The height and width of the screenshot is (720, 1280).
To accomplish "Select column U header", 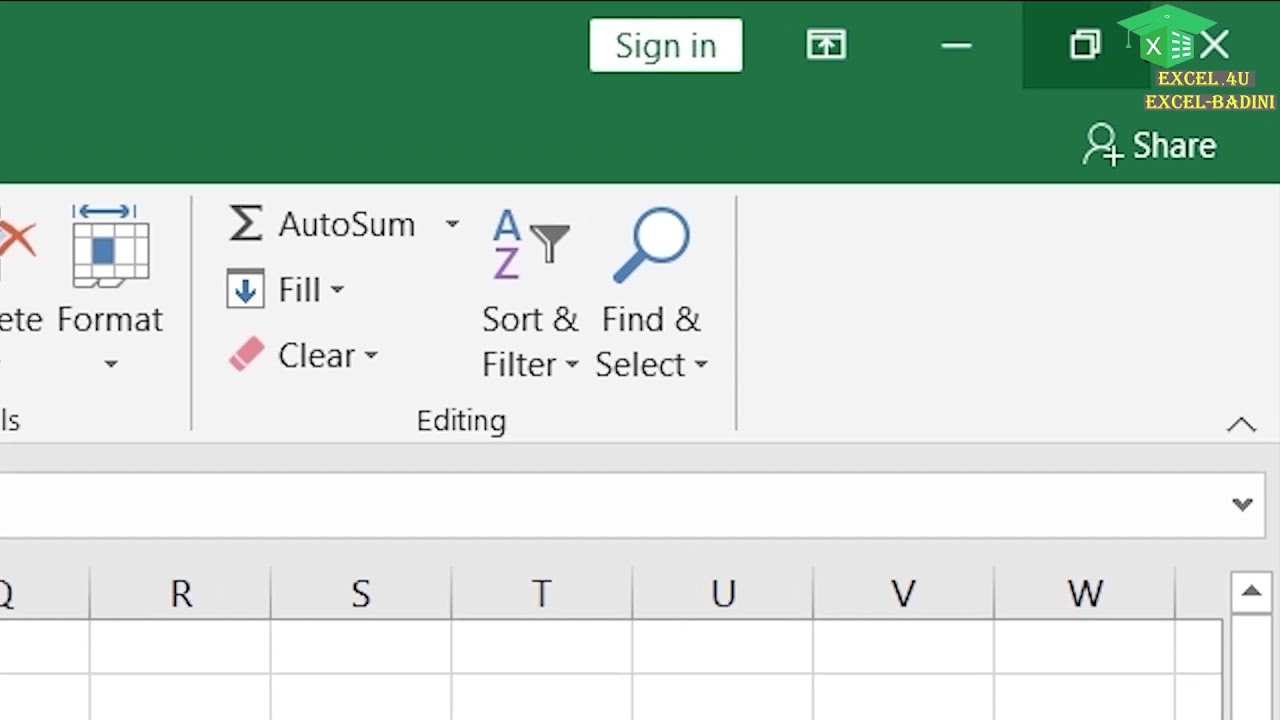I will coord(723,594).
